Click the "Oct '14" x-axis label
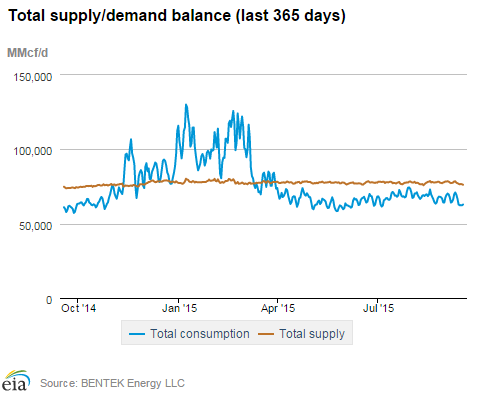Screen dimensions: 477x393 [x=78, y=308]
